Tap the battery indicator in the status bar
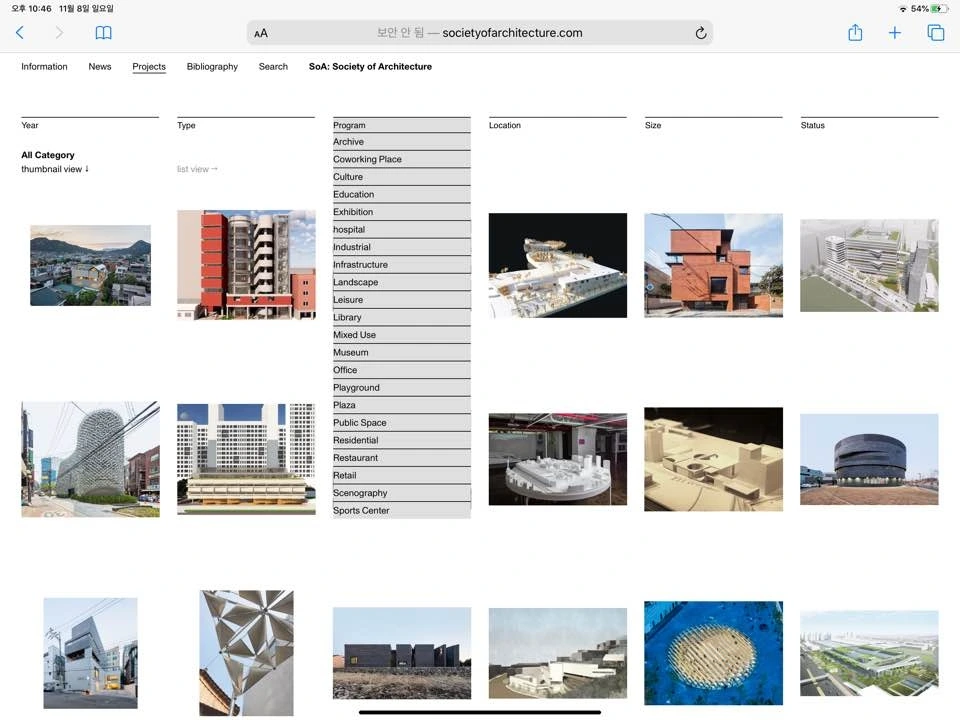Screen dimensions: 960x720 point(939,9)
